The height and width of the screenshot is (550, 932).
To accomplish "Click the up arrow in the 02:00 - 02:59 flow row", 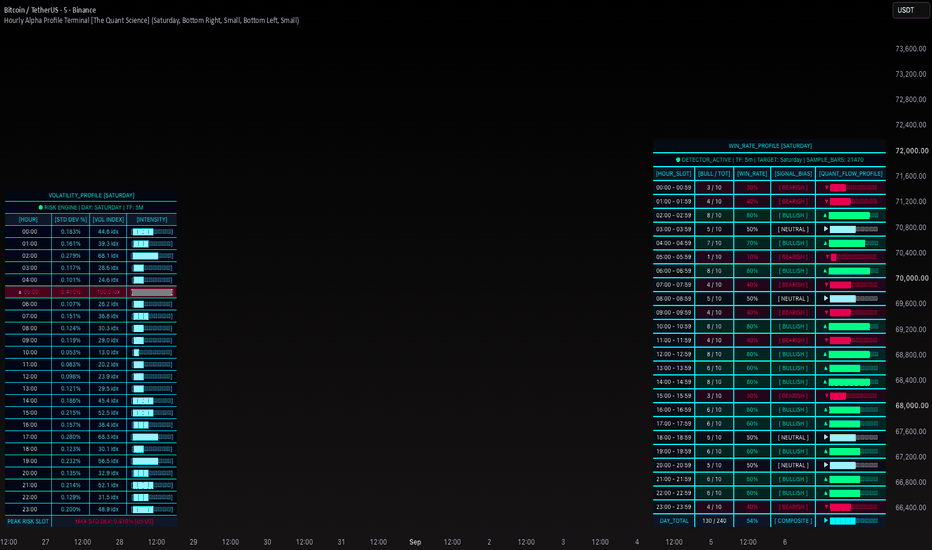I will click(826, 216).
